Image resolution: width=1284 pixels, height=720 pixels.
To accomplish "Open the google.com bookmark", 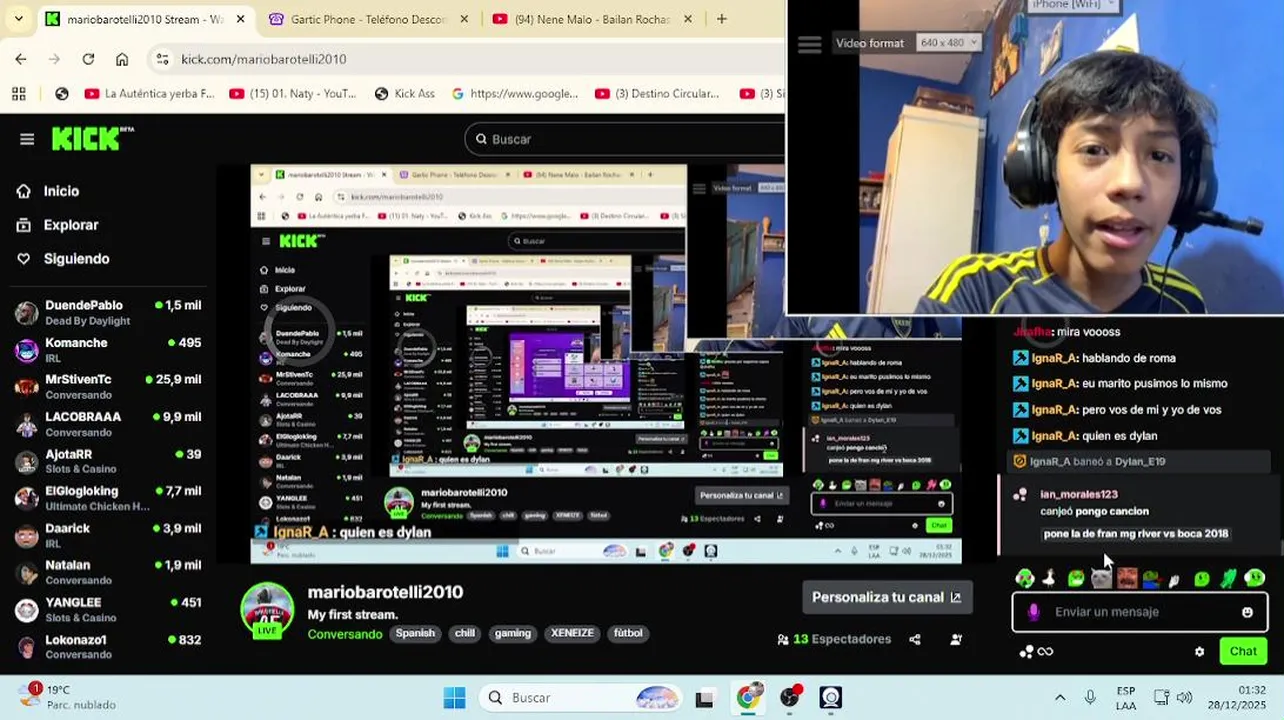I will coord(515,94).
